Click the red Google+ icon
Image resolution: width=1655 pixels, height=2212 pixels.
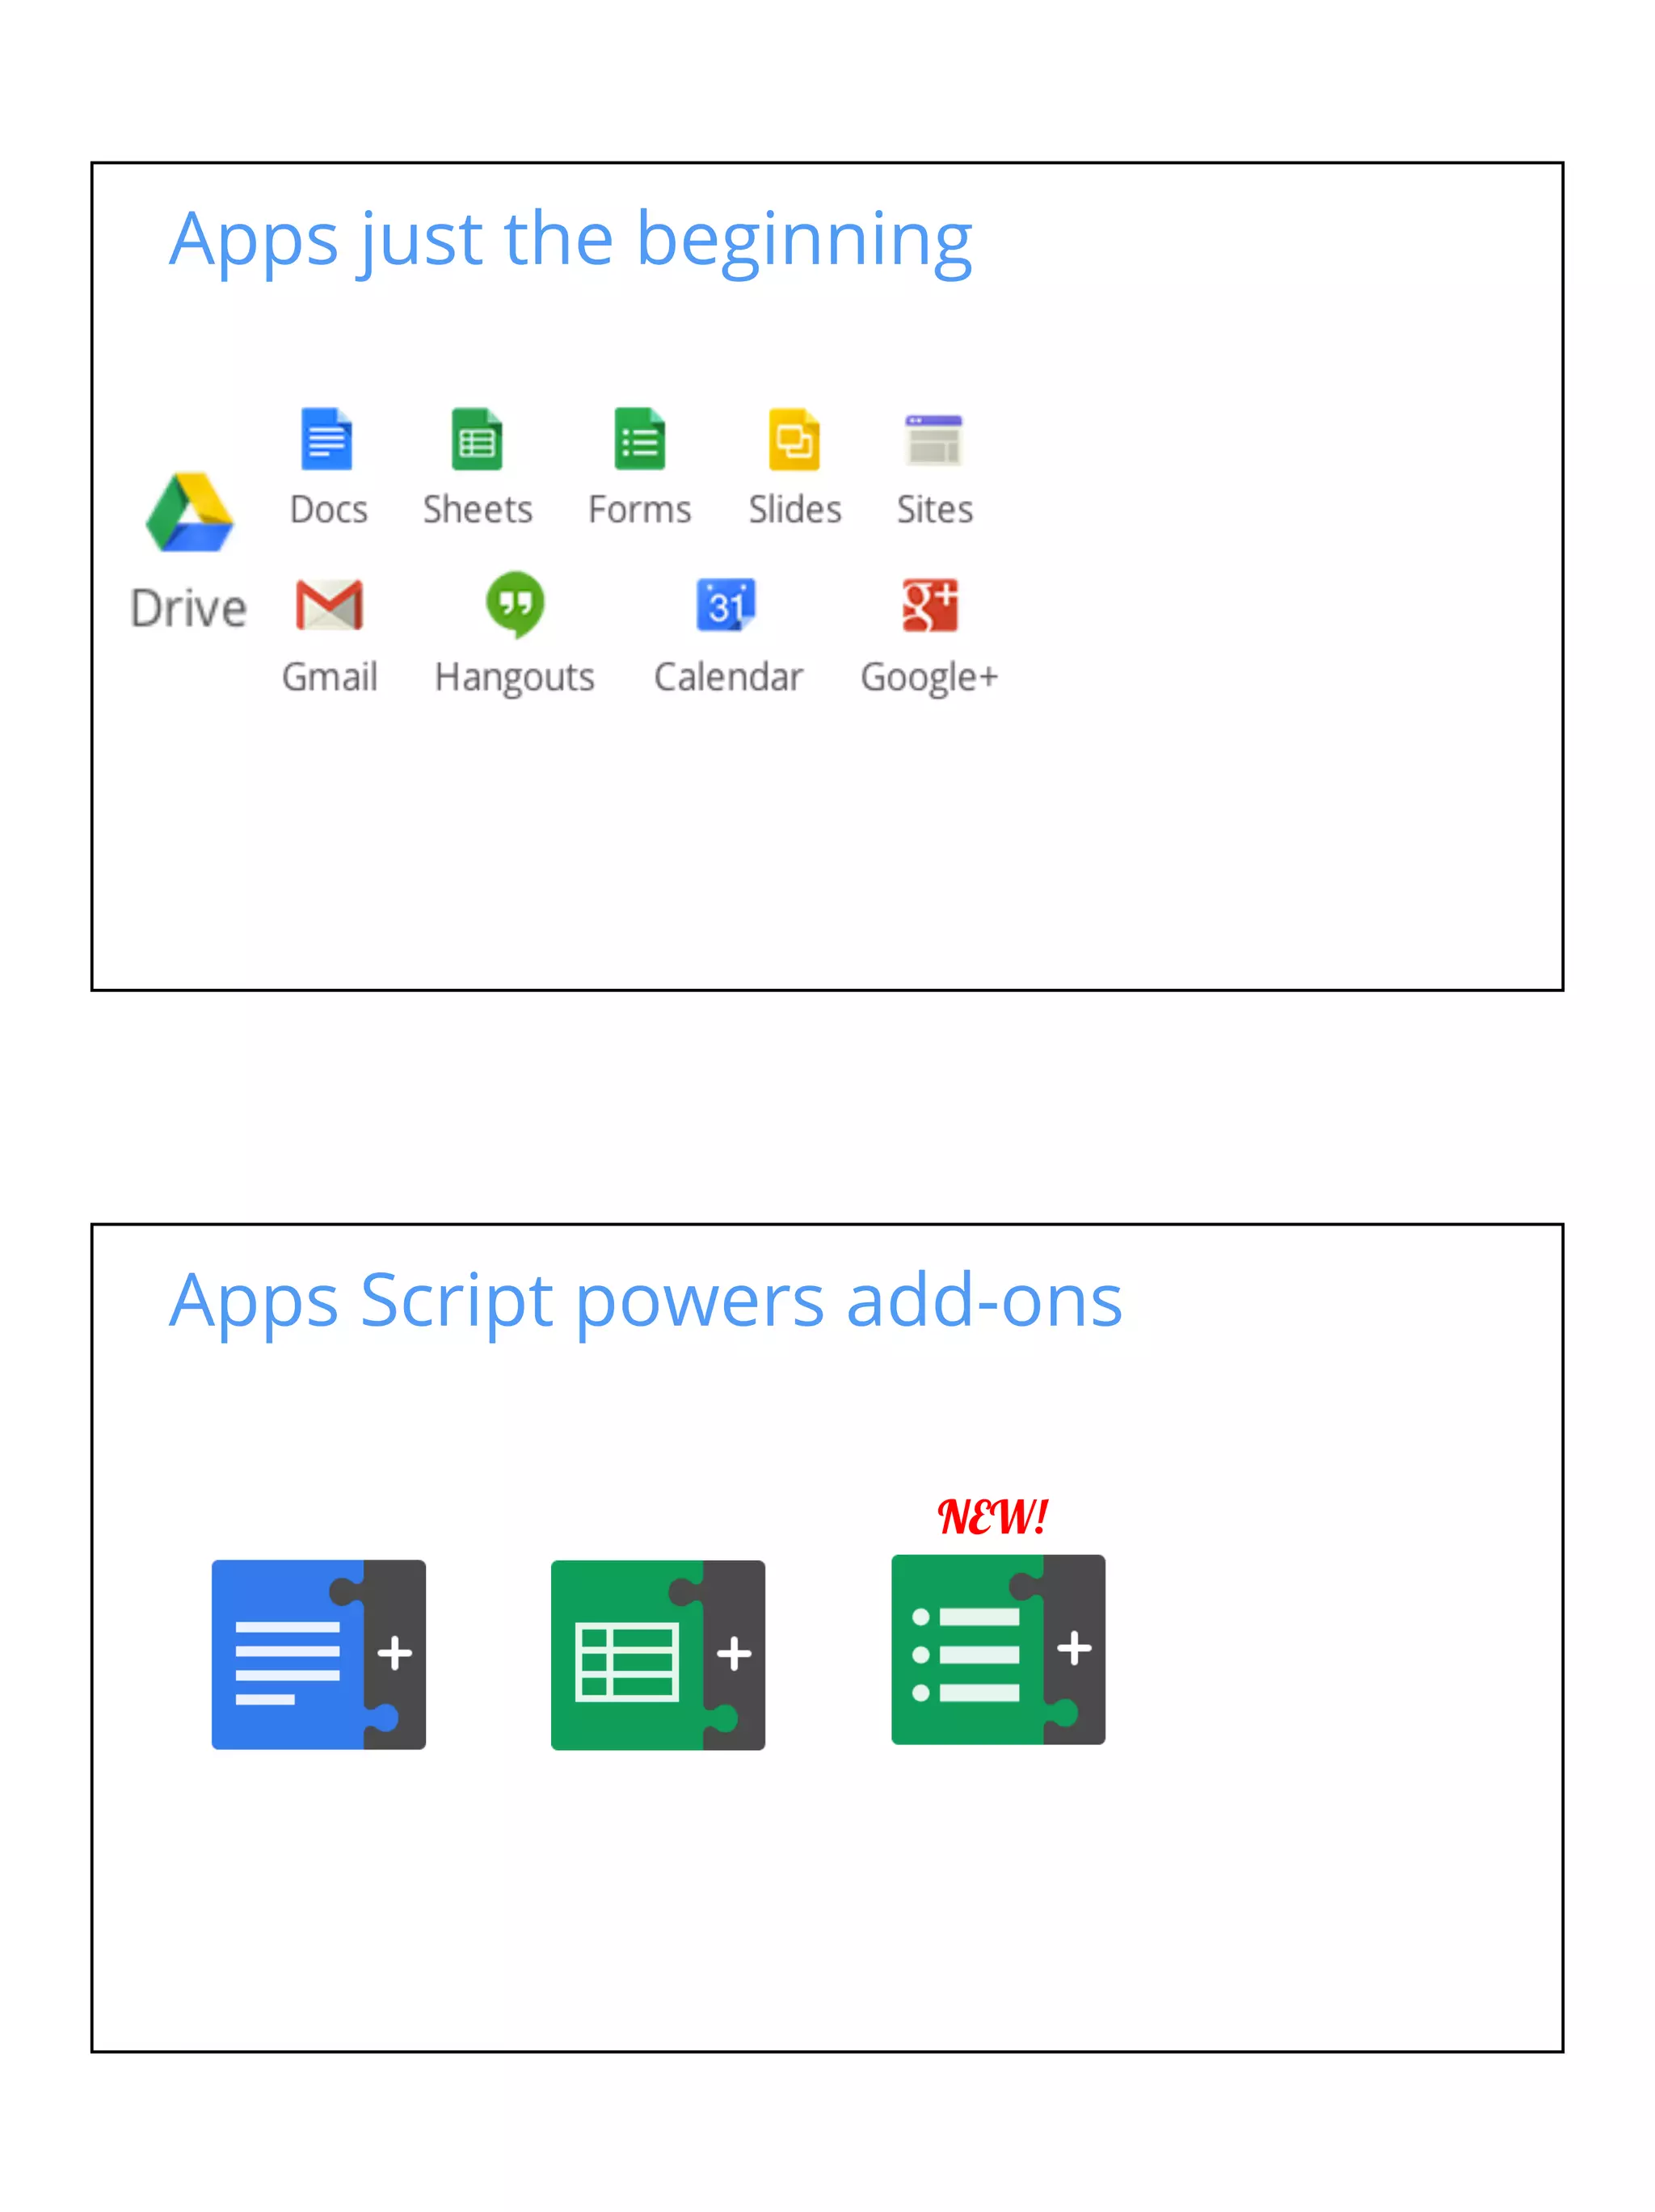click(930, 604)
